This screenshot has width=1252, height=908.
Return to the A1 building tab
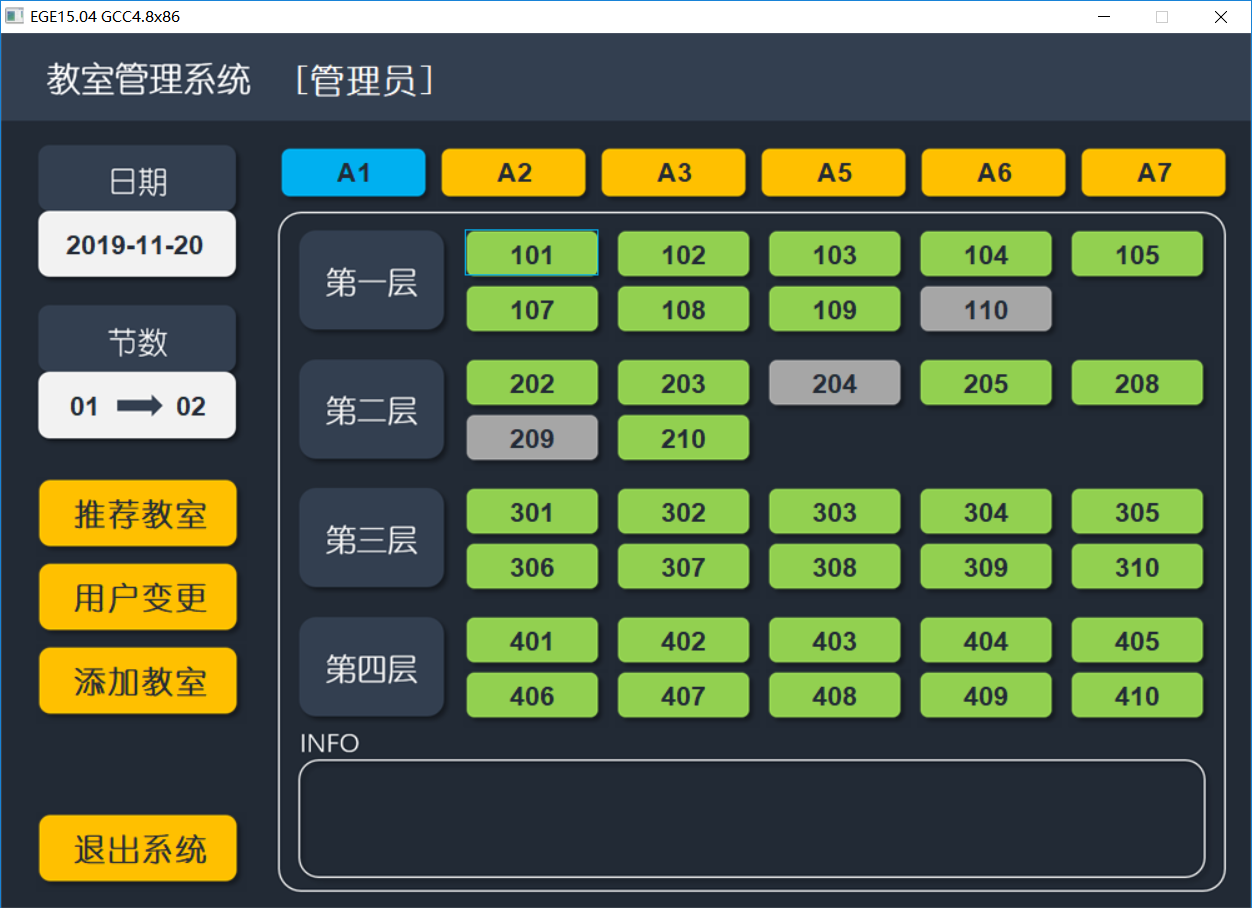(353, 172)
